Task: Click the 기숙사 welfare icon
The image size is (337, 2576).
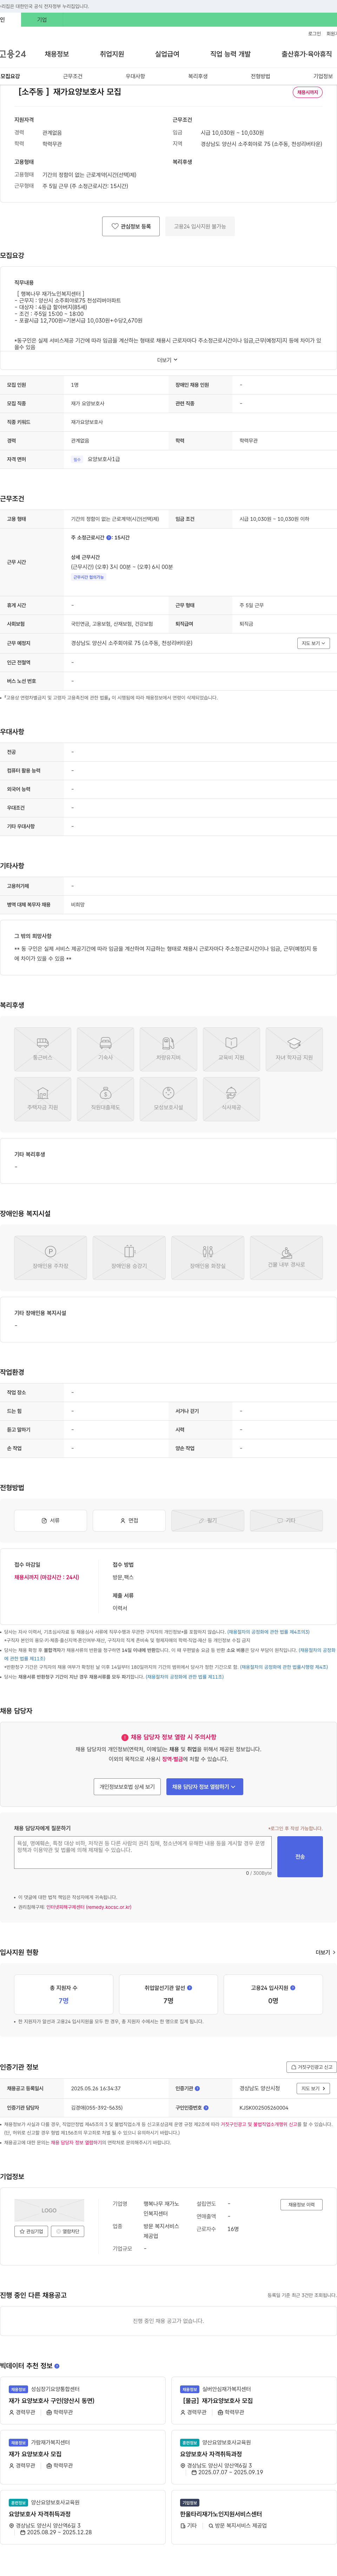Action: coord(105,1049)
